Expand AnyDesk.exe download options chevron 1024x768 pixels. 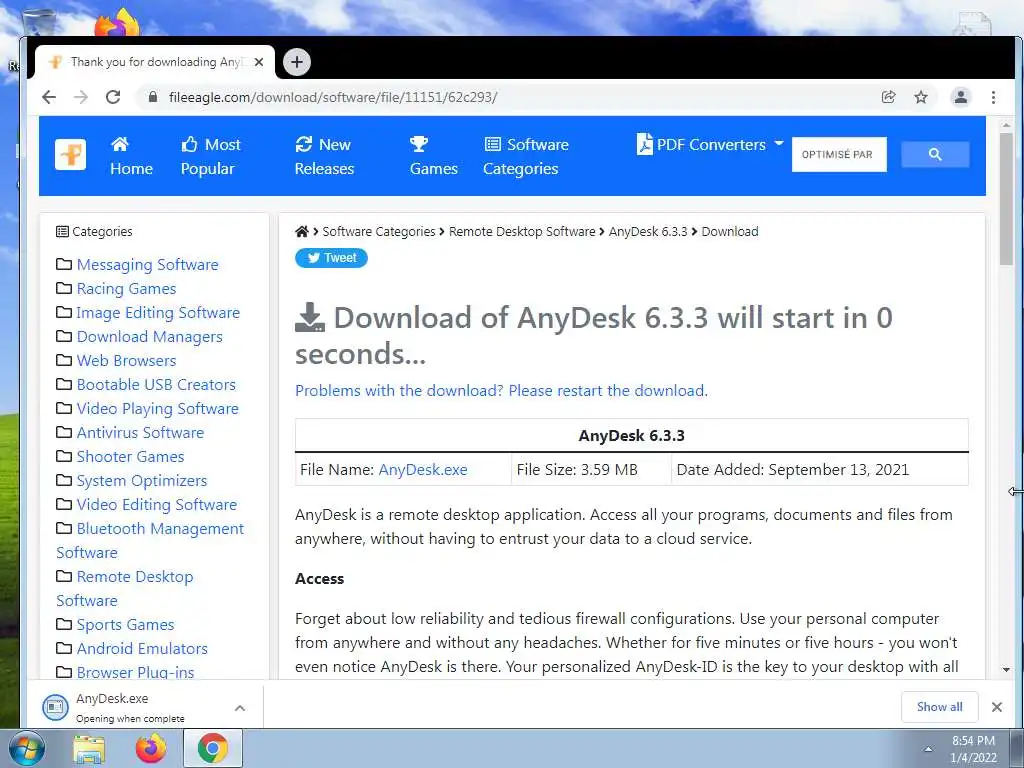coord(240,708)
